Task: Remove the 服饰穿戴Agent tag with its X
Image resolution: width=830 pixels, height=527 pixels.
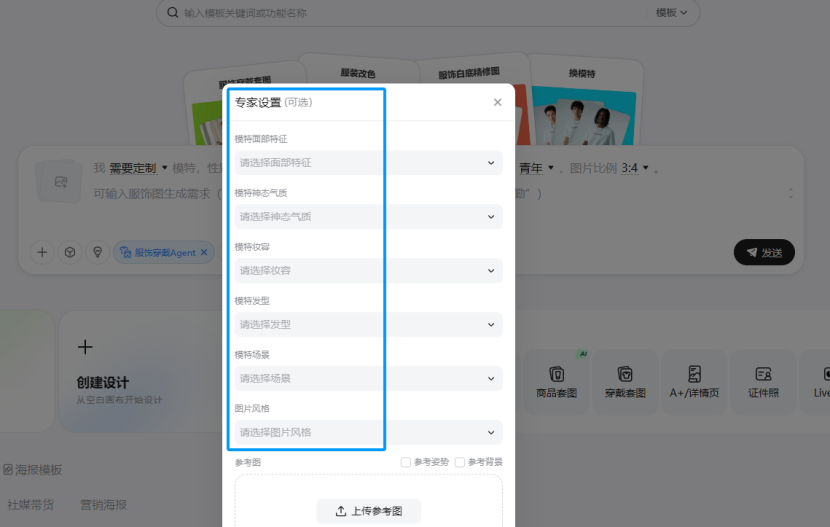Action: (204, 253)
